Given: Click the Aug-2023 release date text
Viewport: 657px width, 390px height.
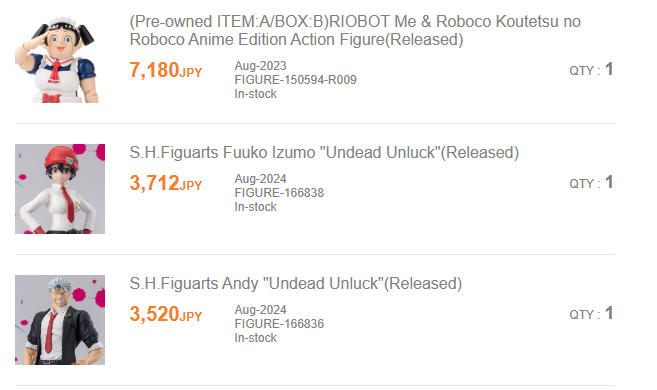Looking at the screenshot, I should tap(260, 66).
